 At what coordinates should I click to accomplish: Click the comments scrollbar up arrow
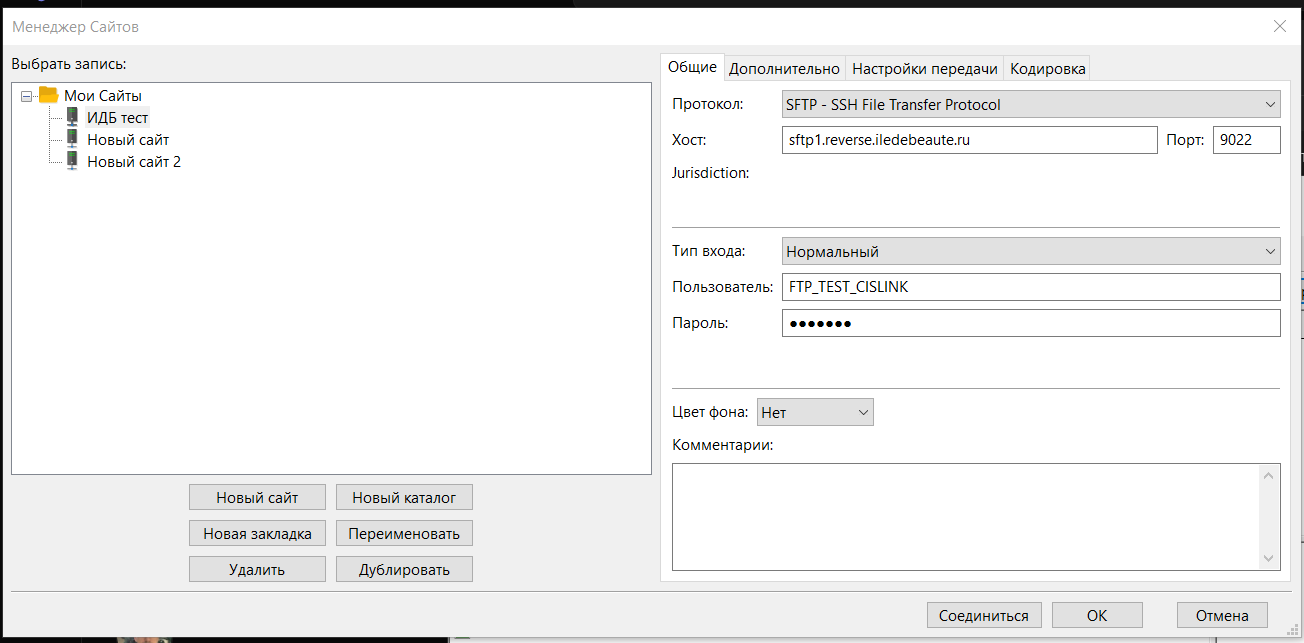click(x=1270, y=474)
